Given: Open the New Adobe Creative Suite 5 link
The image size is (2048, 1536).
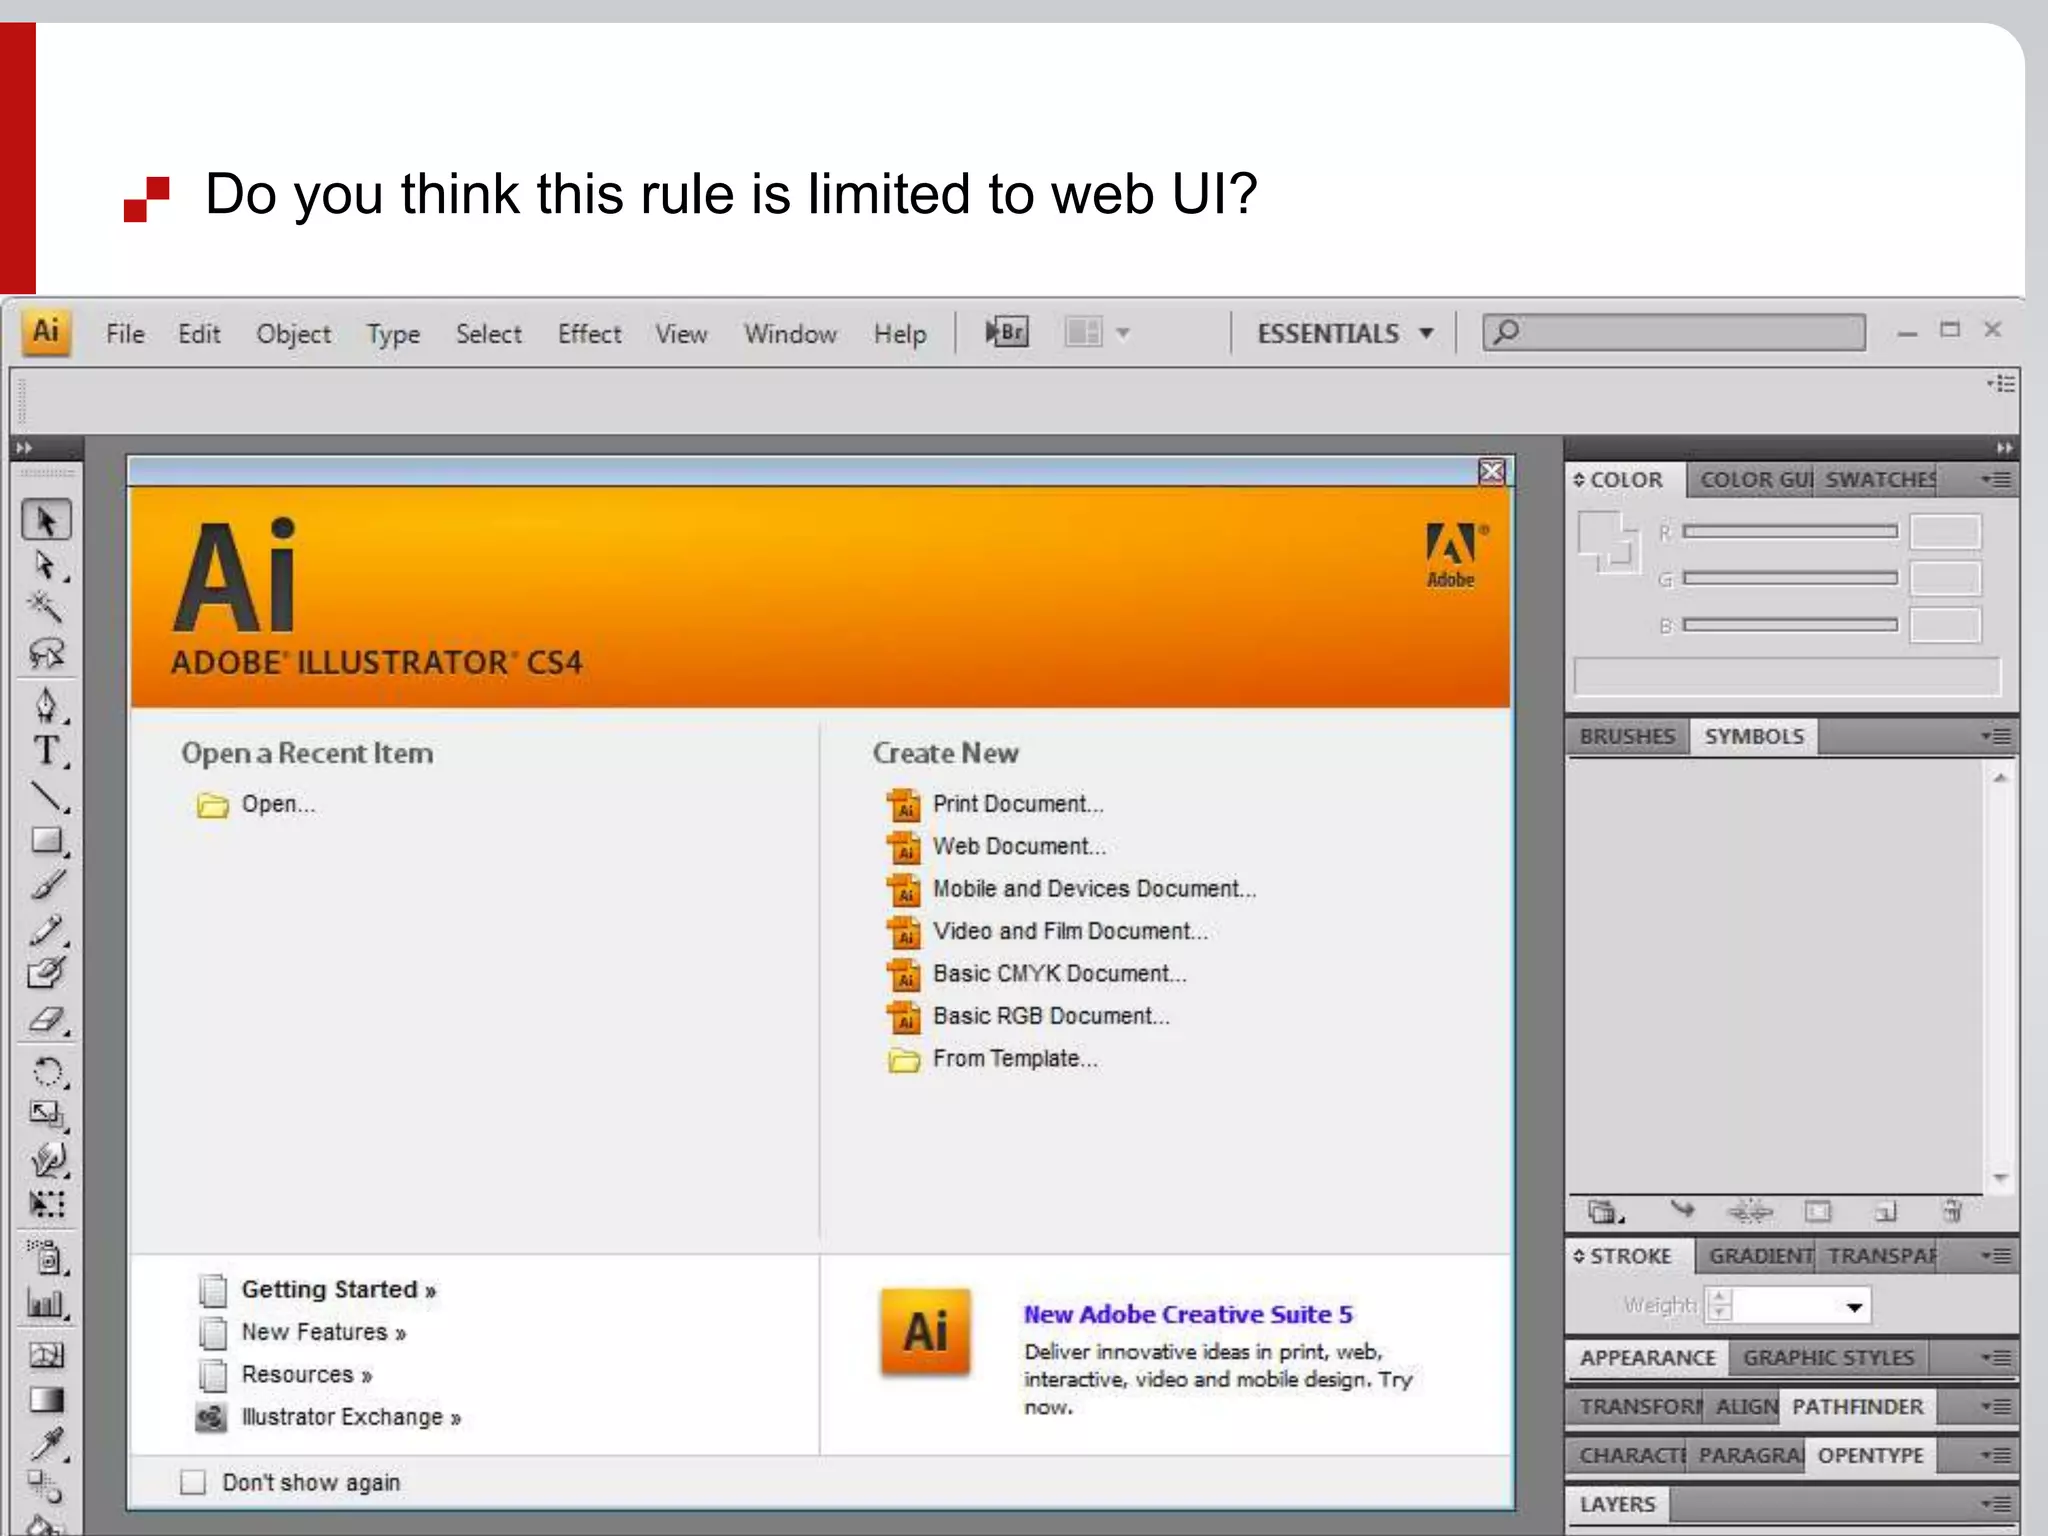Looking at the screenshot, I should coord(1187,1314).
